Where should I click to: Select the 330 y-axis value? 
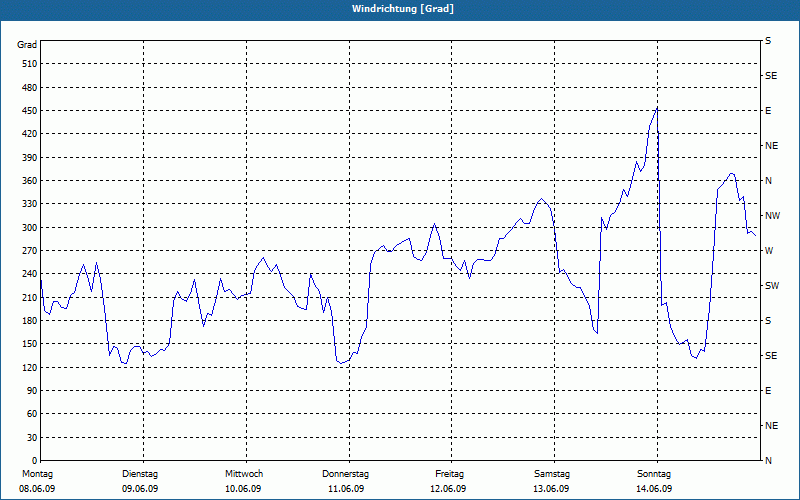point(30,204)
